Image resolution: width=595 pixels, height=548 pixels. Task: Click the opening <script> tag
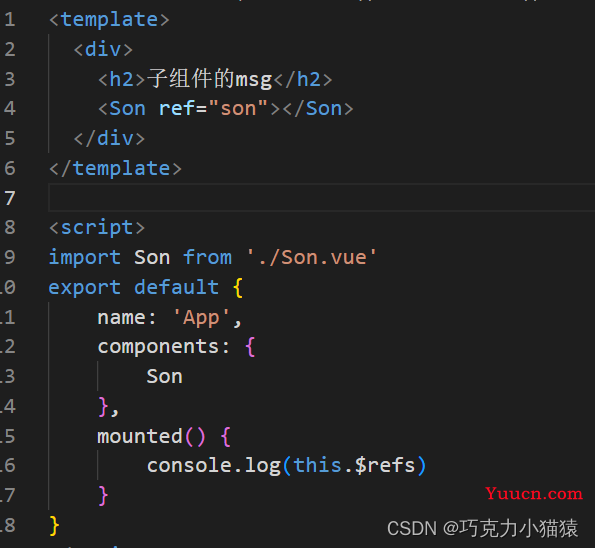click(x=97, y=228)
